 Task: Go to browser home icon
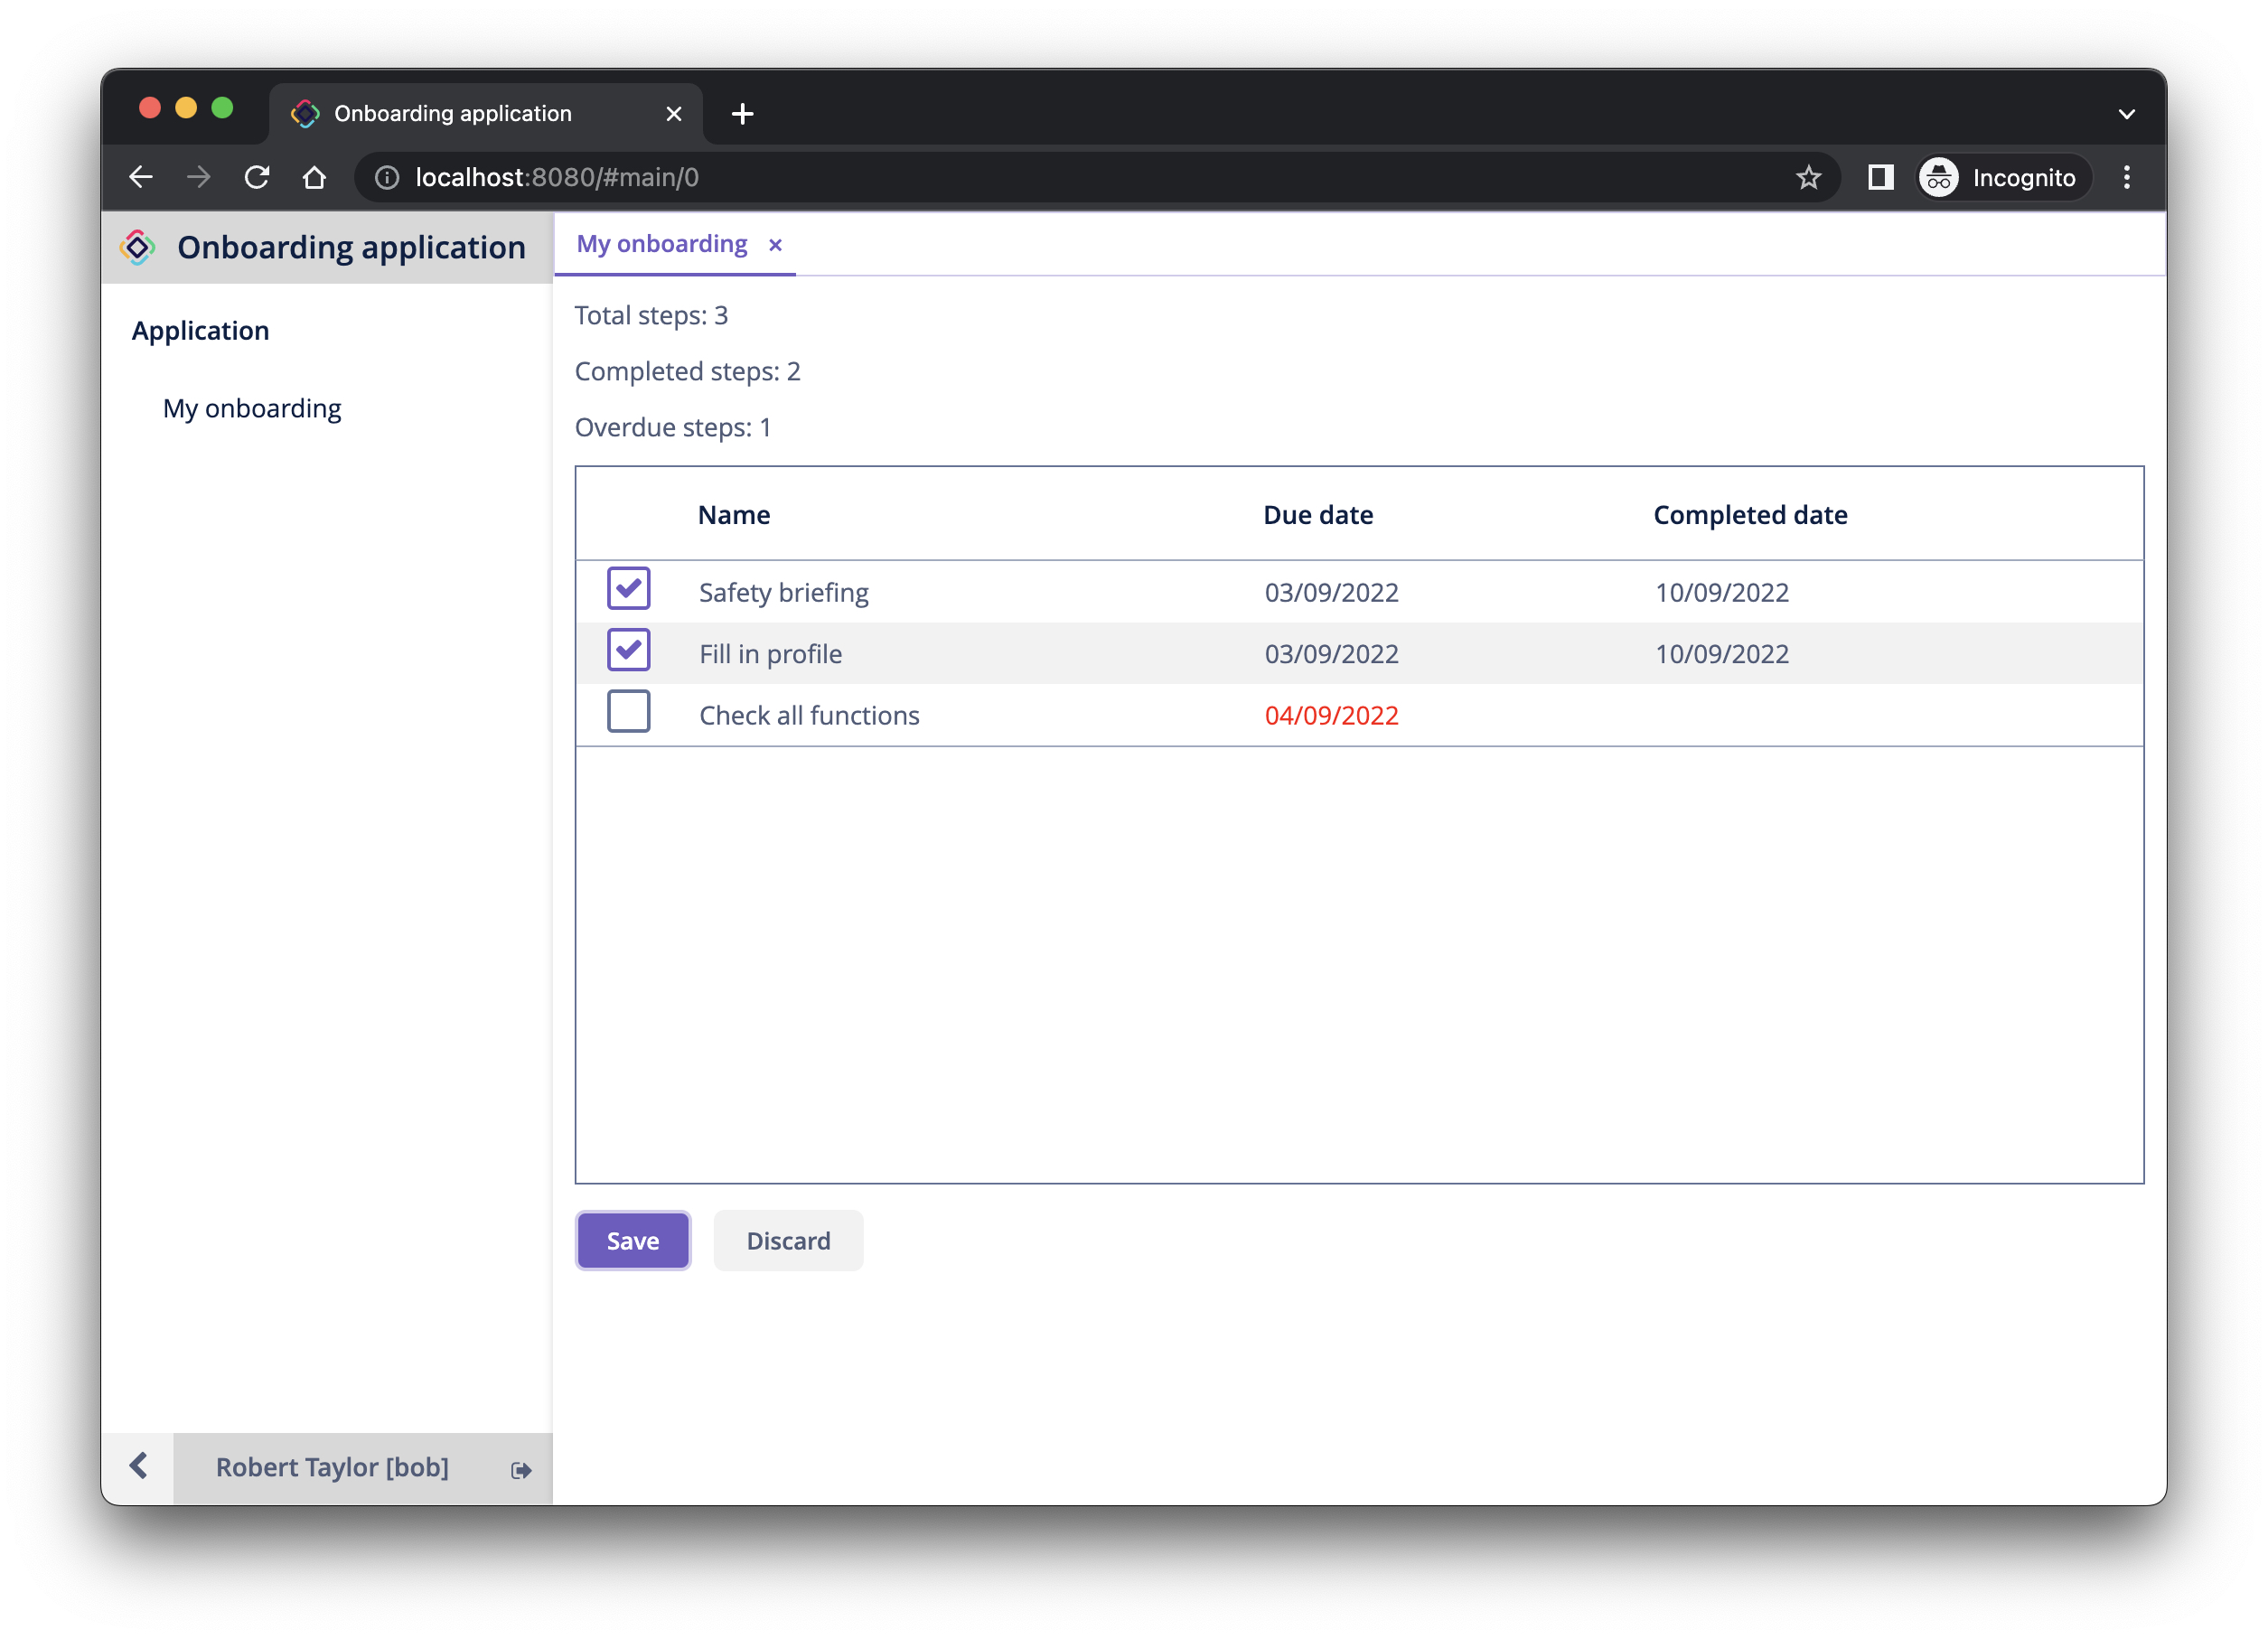pyautogui.click(x=315, y=177)
